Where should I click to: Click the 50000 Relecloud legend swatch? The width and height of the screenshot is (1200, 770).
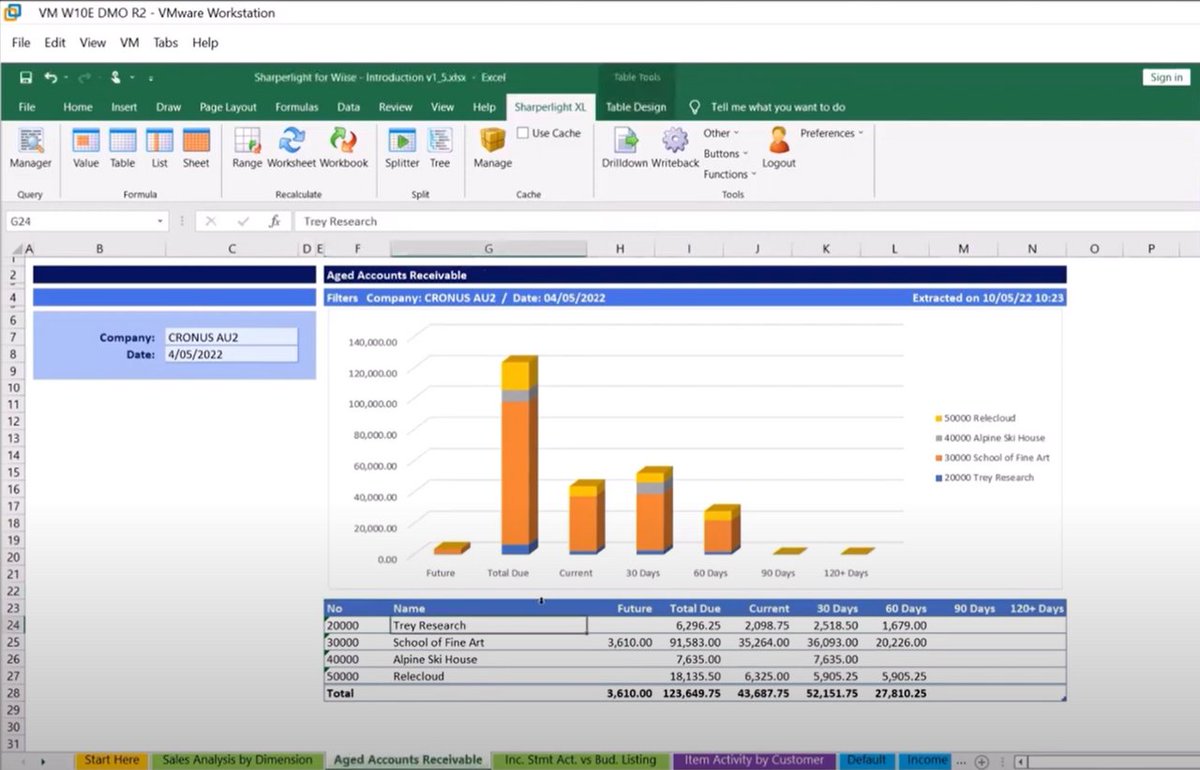[938, 418]
